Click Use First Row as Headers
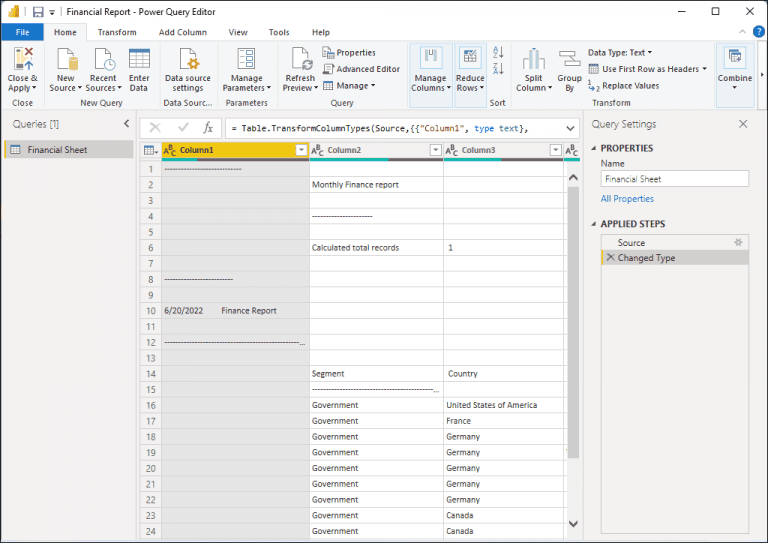This screenshot has height=543, width=768. coord(648,69)
